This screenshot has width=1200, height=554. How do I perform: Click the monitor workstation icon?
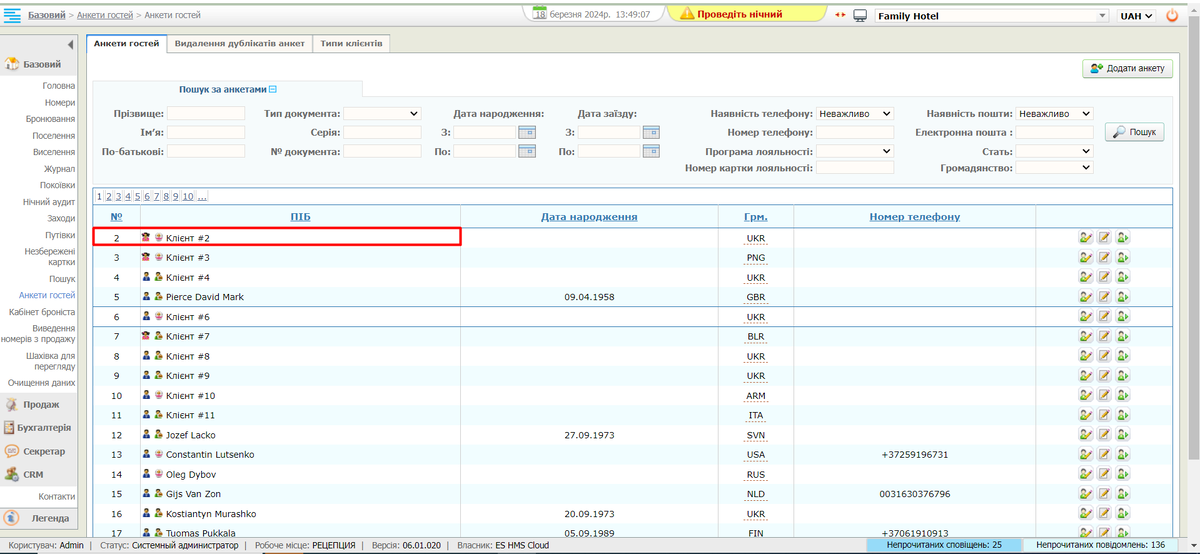coord(859,16)
